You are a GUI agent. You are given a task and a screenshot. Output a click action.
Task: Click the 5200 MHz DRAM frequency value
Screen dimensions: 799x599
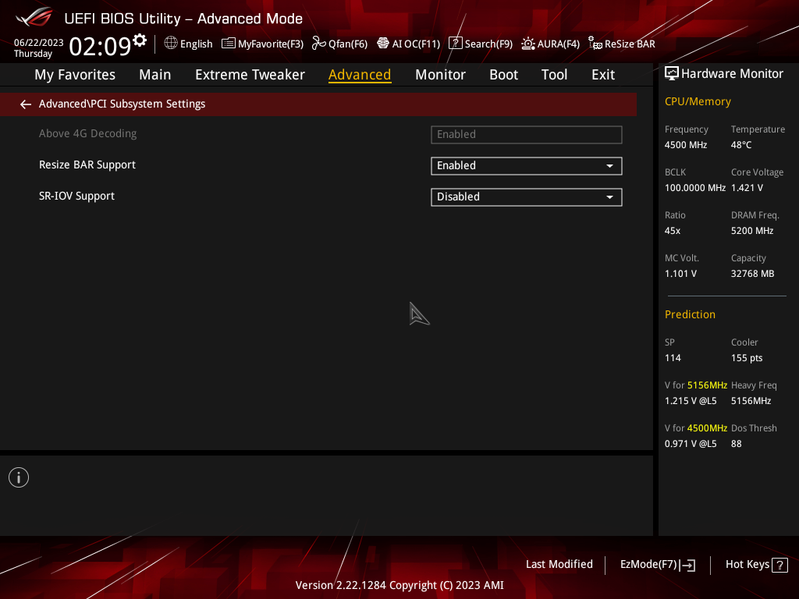752,231
